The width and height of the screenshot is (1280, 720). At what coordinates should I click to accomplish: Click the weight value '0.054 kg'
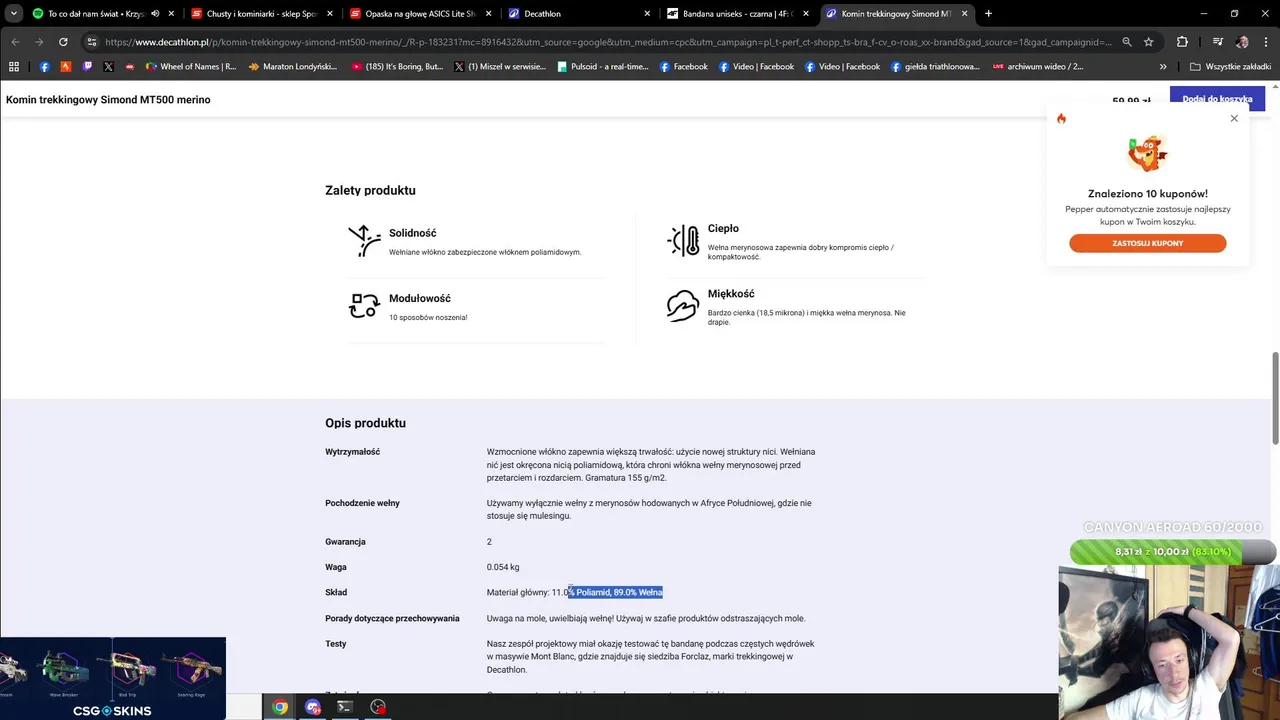[503, 567]
